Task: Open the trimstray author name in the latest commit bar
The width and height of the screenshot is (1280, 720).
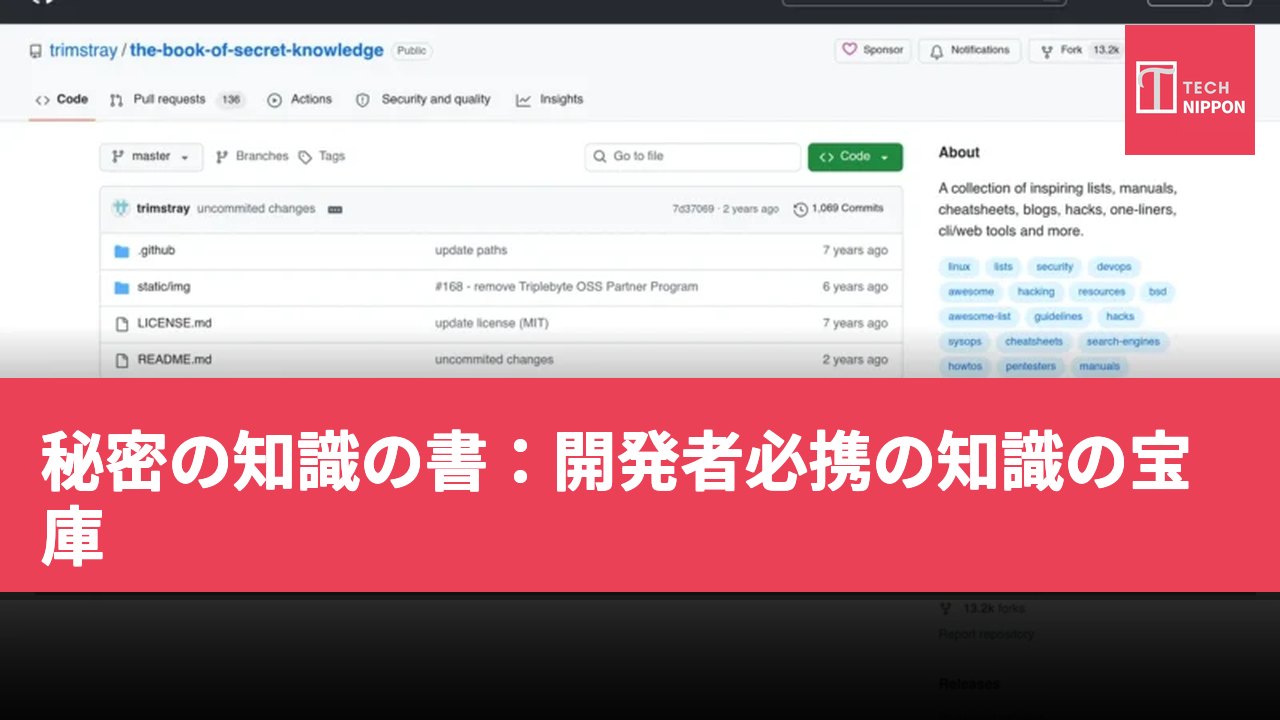Action: 163,208
